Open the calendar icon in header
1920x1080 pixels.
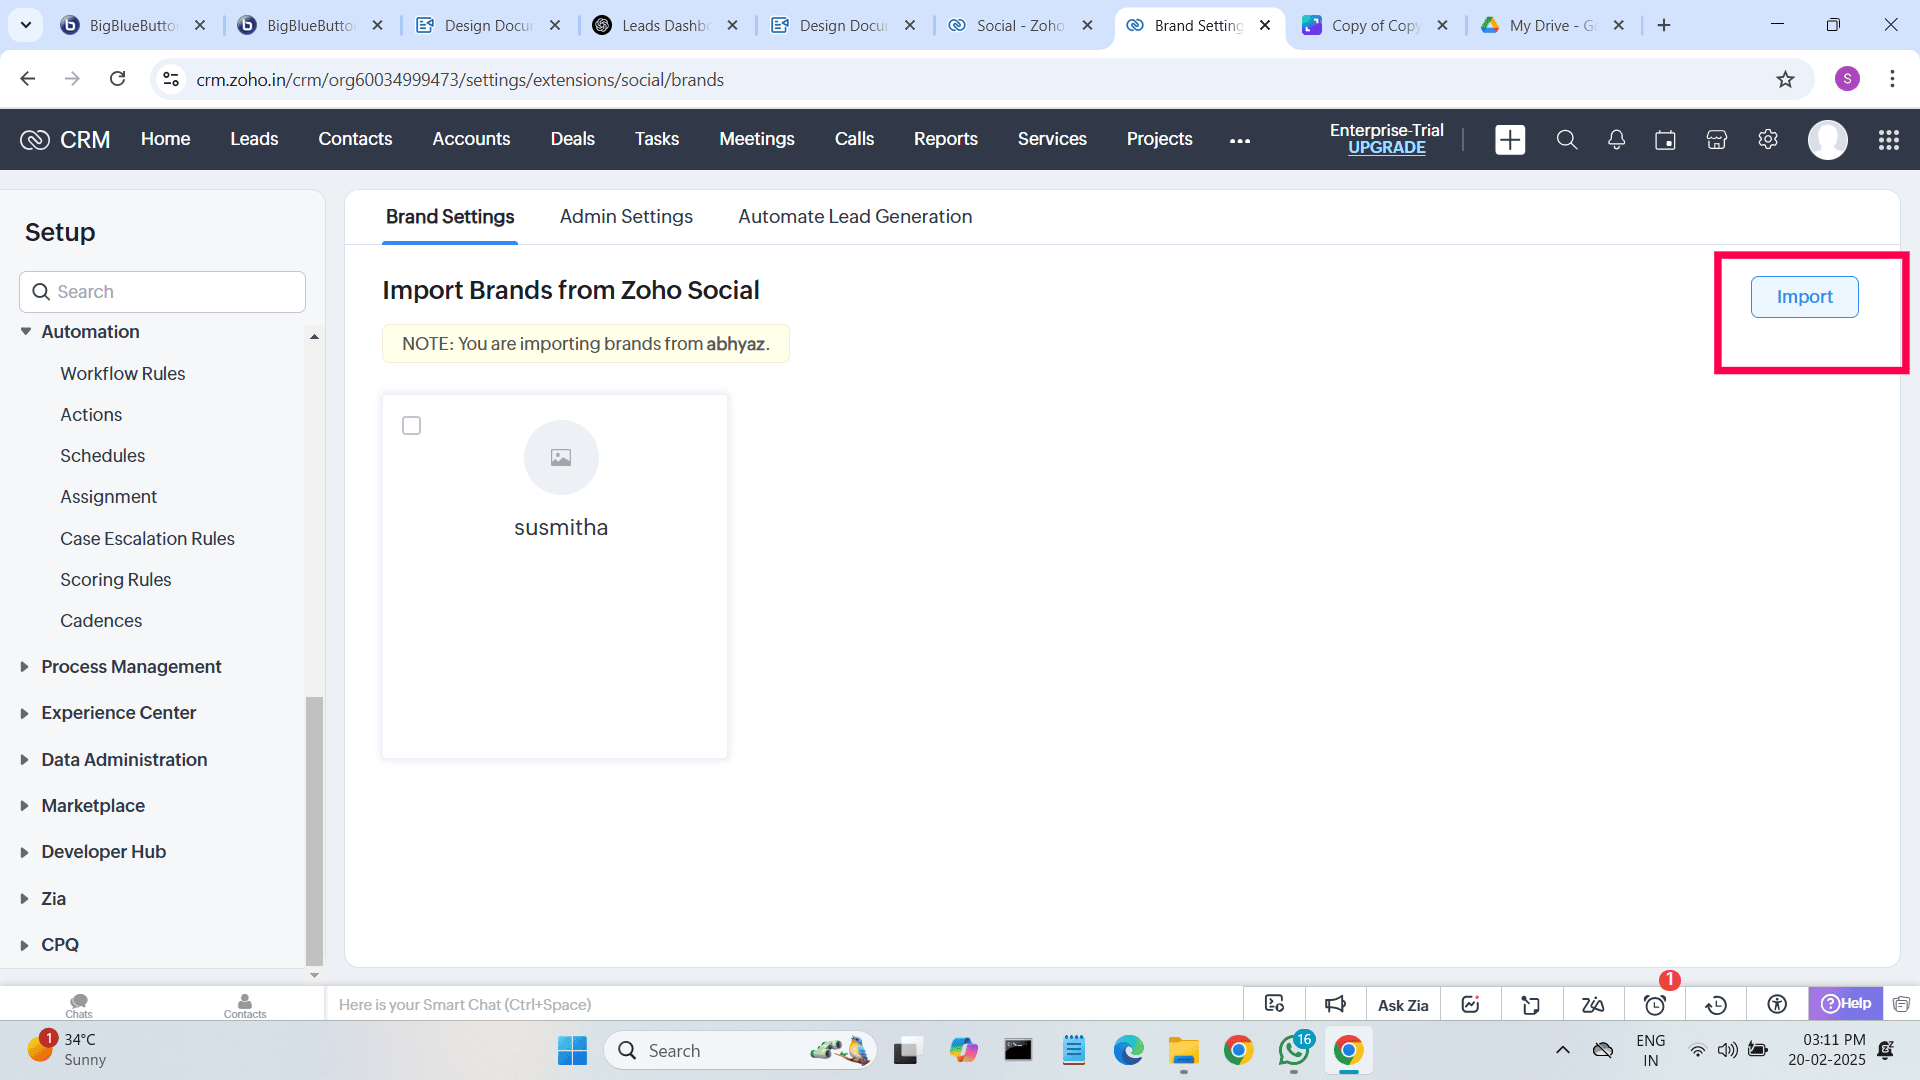[1665, 140]
